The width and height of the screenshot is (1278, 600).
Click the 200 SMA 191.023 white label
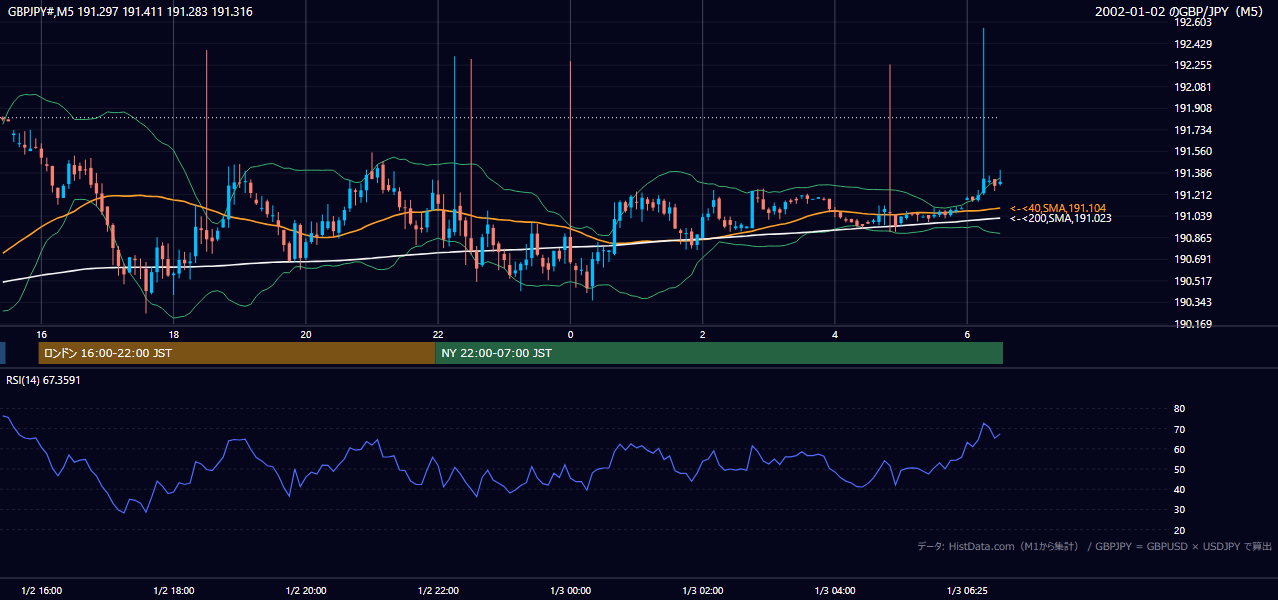click(1060, 218)
